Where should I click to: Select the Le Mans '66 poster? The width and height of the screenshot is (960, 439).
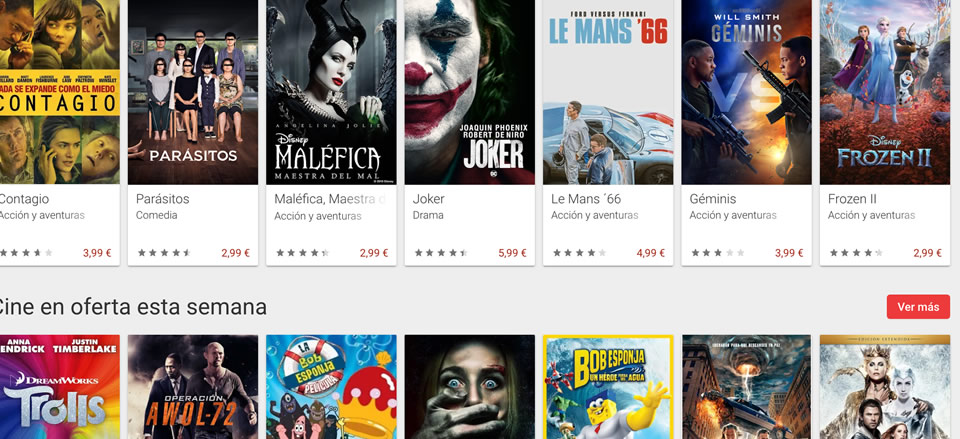click(608, 92)
